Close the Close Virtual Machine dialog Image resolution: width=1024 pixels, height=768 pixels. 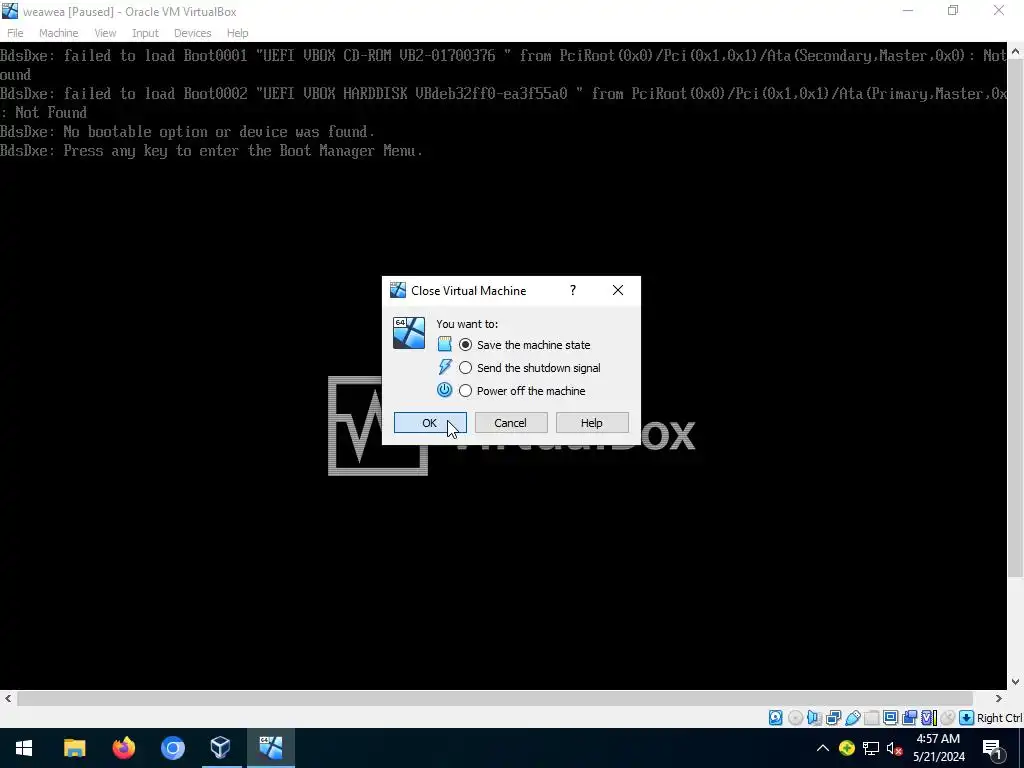point(618,290)
